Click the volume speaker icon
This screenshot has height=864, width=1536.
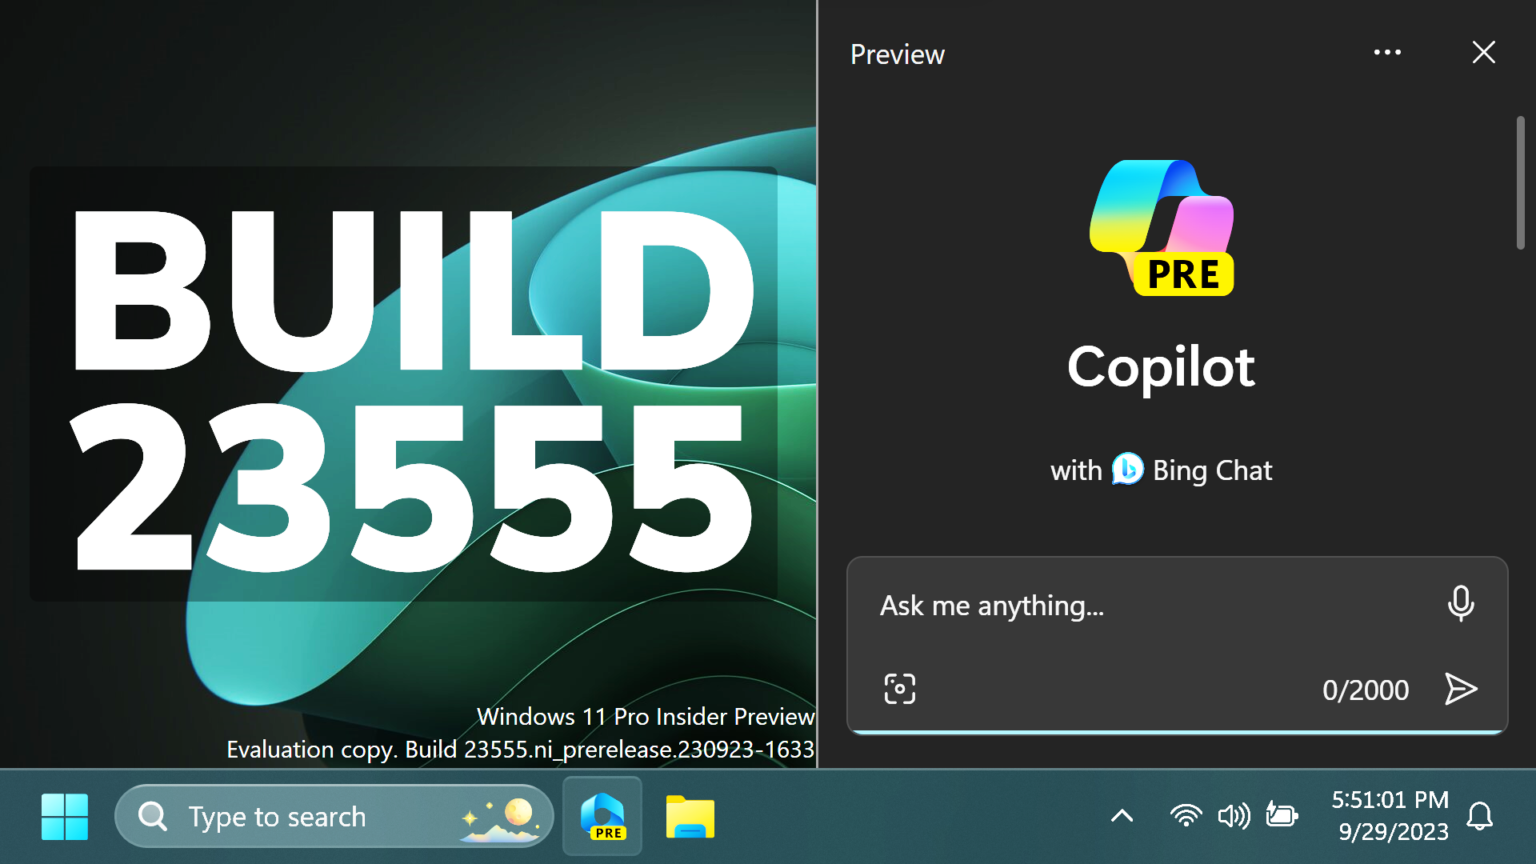(1234, 816)
